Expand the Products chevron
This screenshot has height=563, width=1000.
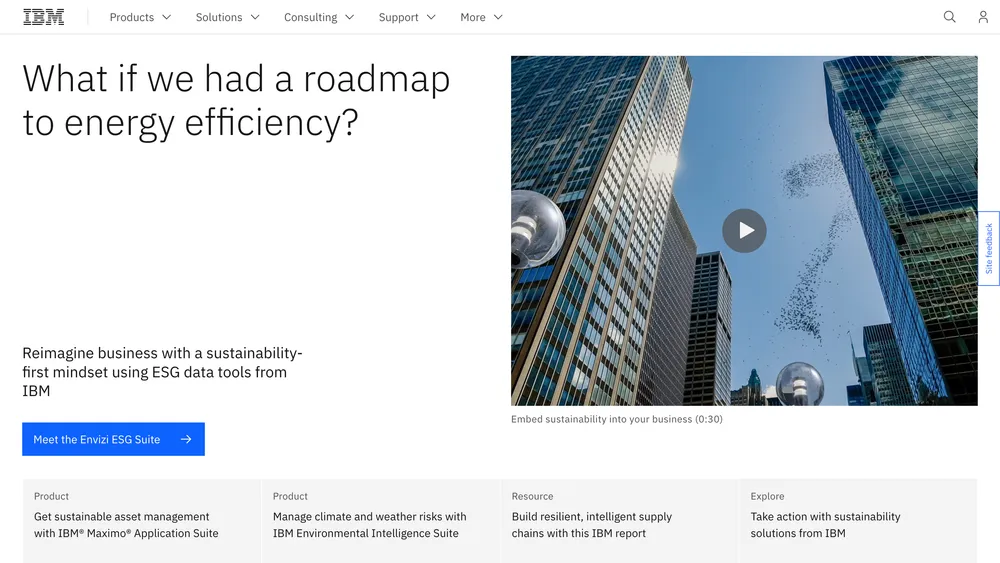click(x=166, y=17)
